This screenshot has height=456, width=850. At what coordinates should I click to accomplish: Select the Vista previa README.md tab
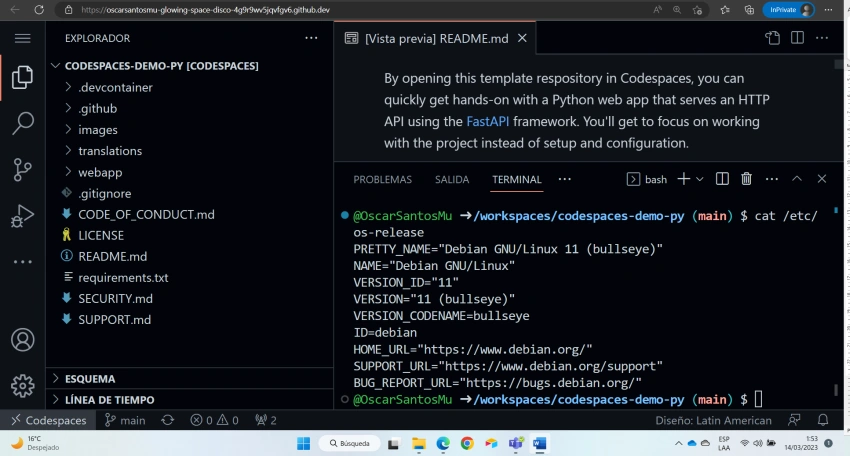[435, 38]
